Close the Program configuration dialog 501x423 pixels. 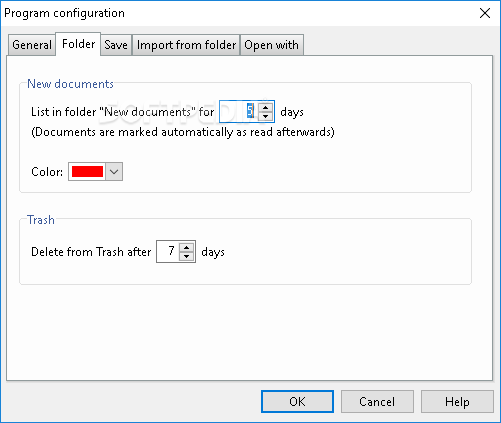(485, 13)
